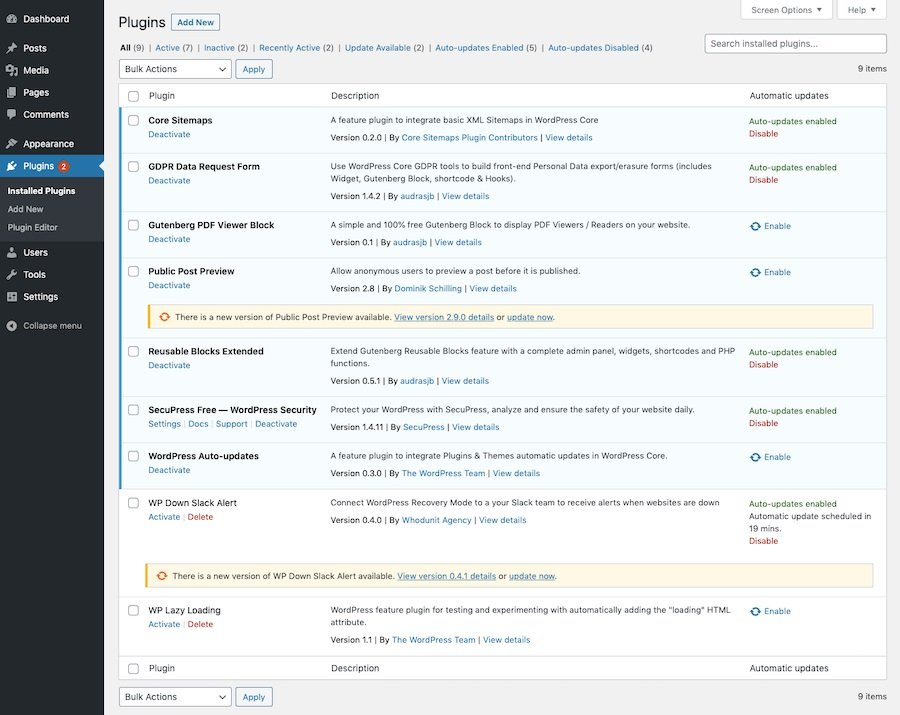Viewport: 900px width, 715px height.
Task: Open the Add New submenu item
Action: pos(25,209)
